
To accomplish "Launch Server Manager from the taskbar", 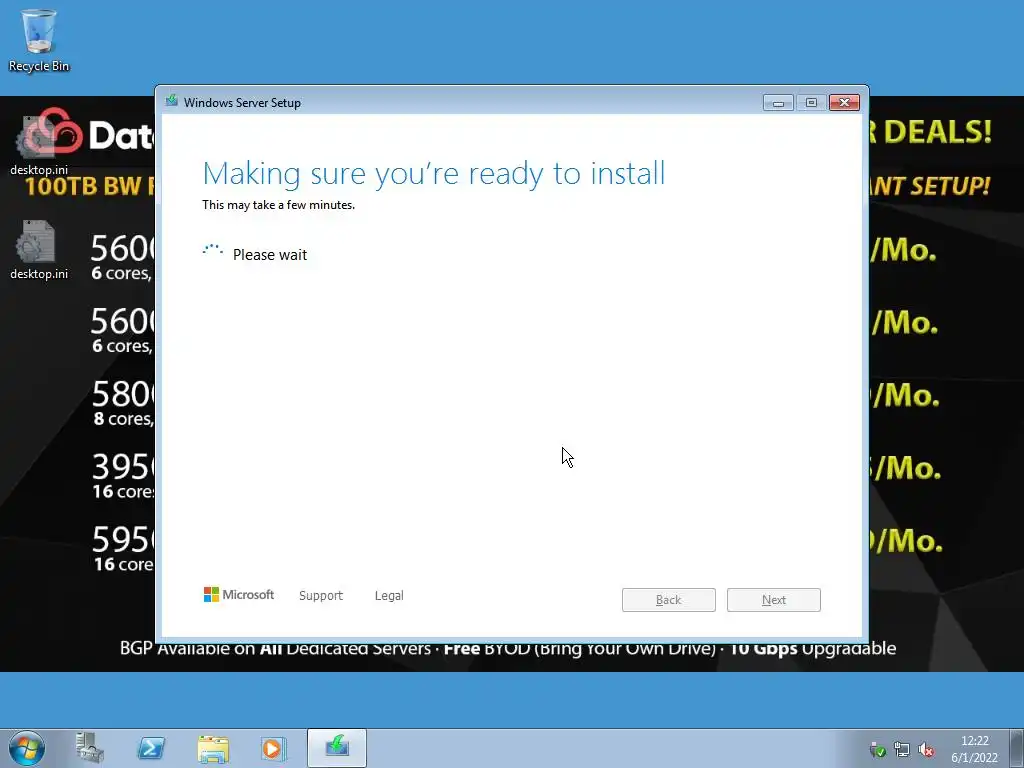I will (x=89, y=748).
